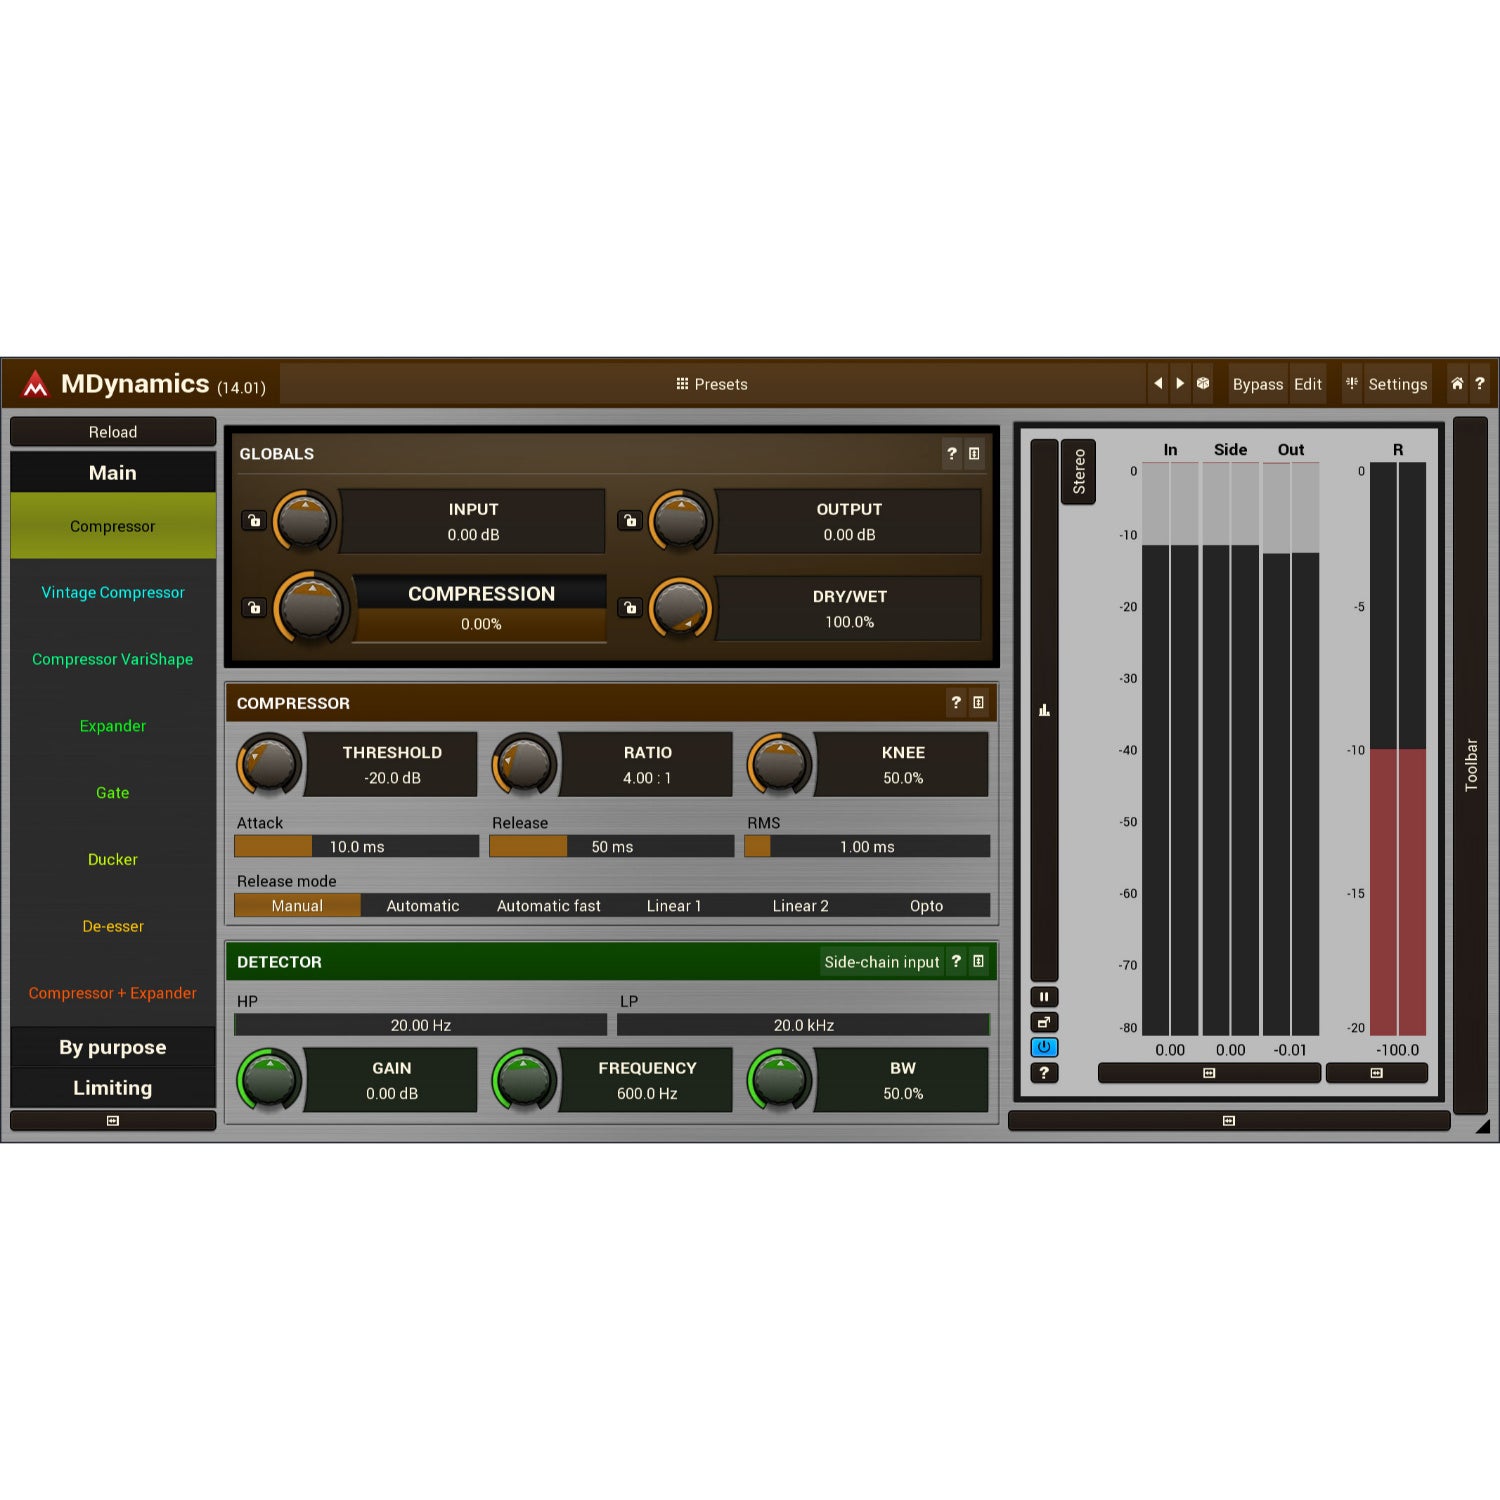Collapse the left sidebar with bottom expander
Image resolution: width=1500 pixels, height=1500 pixels.
point(113,1121)
